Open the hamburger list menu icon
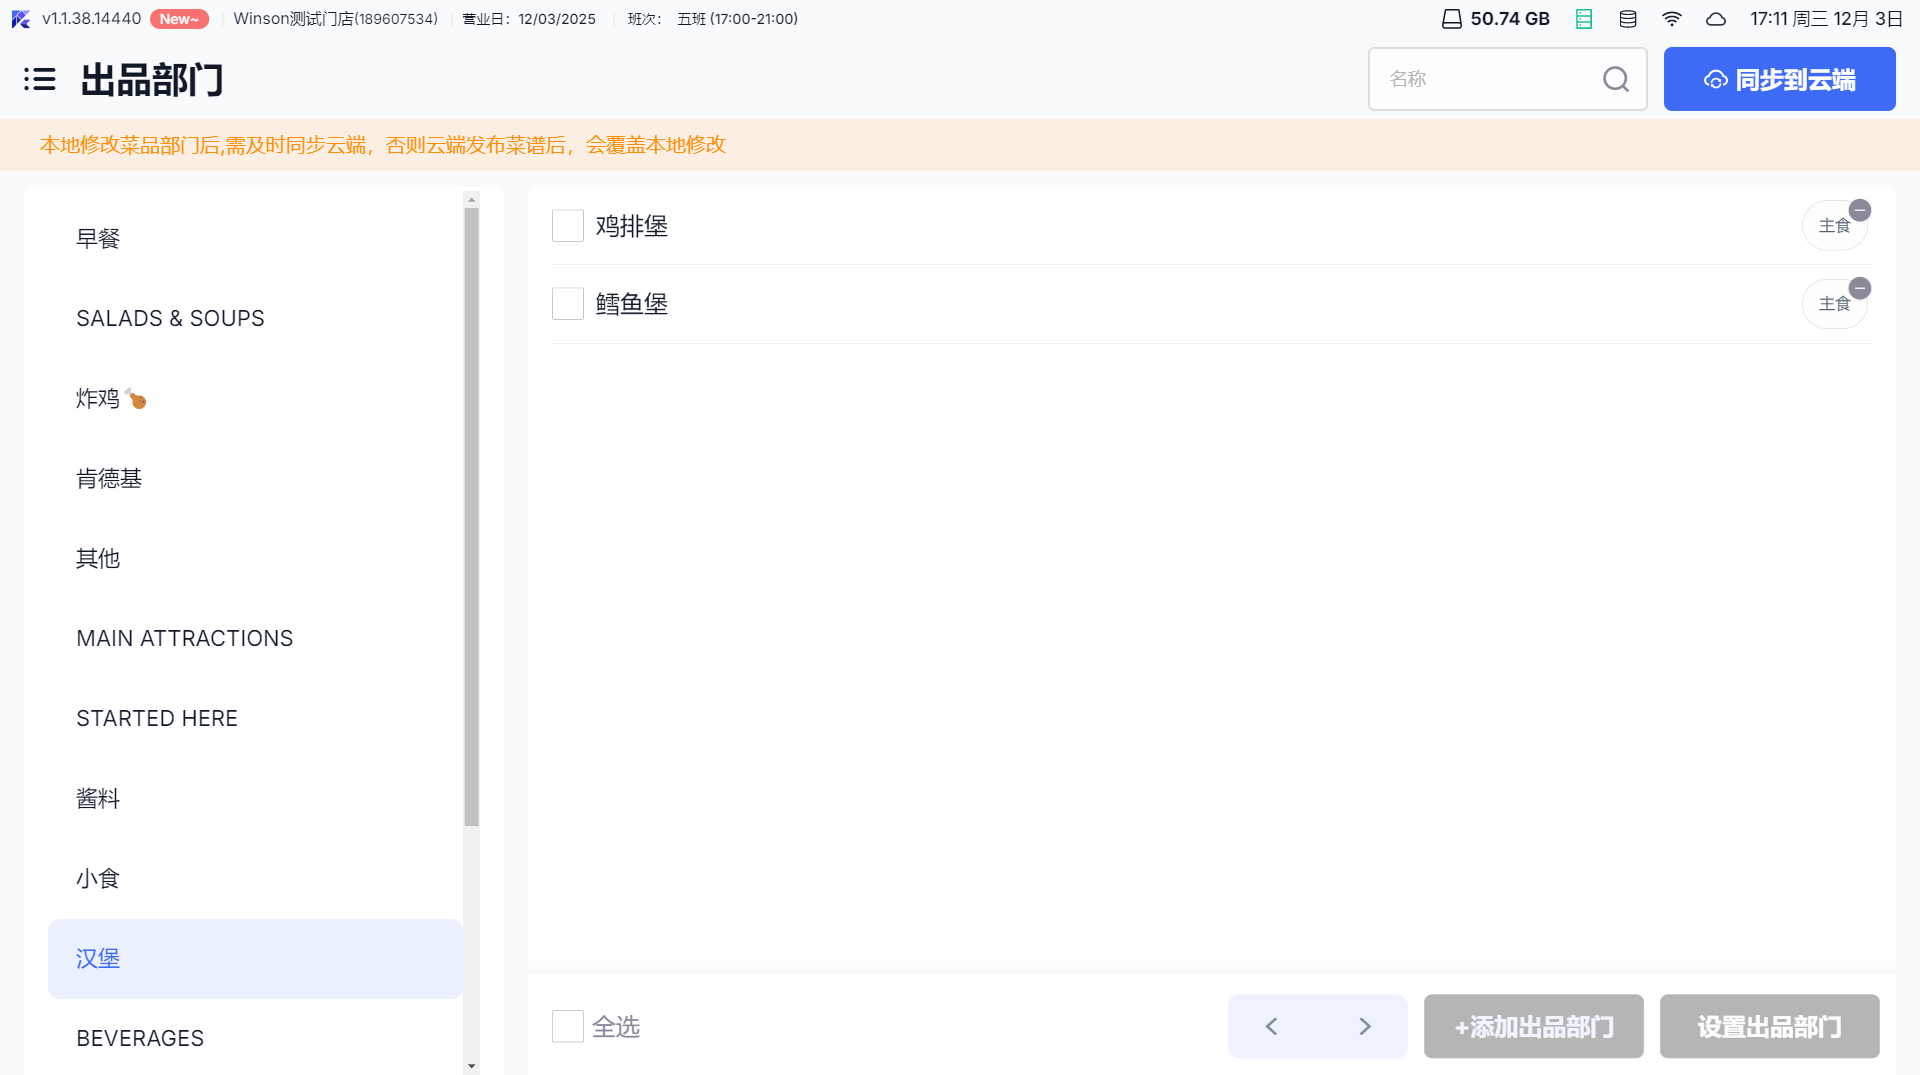The image size is (1920, 1075). click(x=40, y=79)
